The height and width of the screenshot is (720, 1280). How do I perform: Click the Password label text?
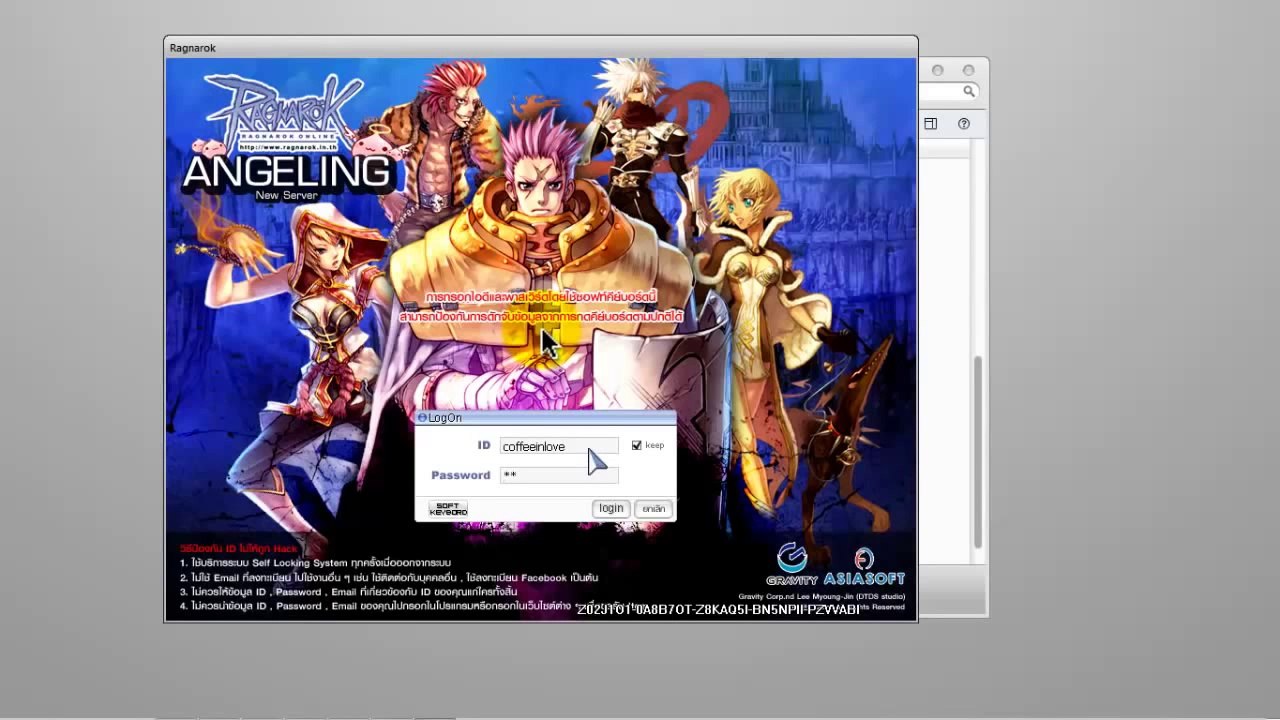tap(461, 475)
